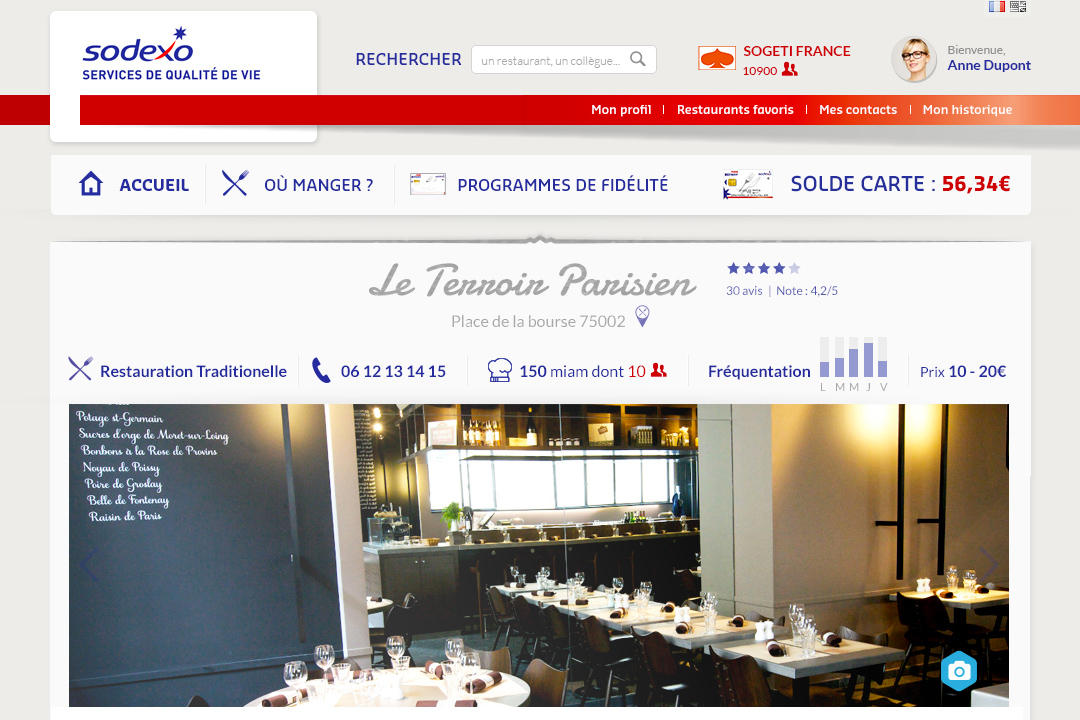Viewport: 1080px width, 720px height.
Task: Click the chef hat miam icon
Action: 500,370
